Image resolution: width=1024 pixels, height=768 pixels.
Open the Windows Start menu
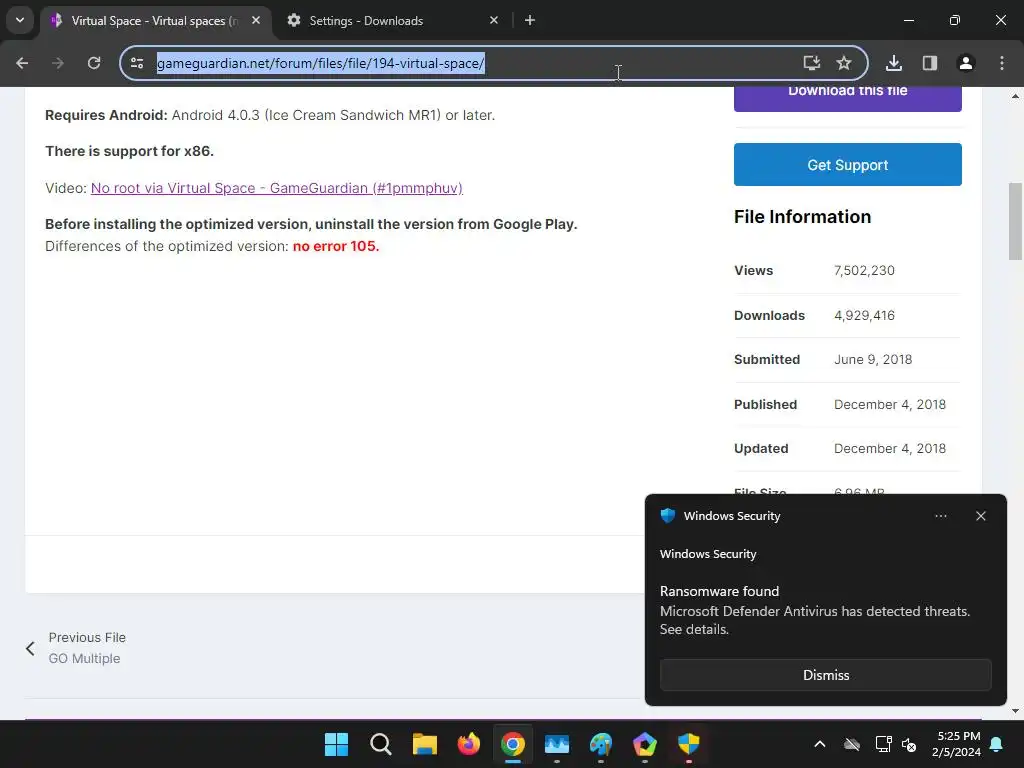(x=336, y=744)
